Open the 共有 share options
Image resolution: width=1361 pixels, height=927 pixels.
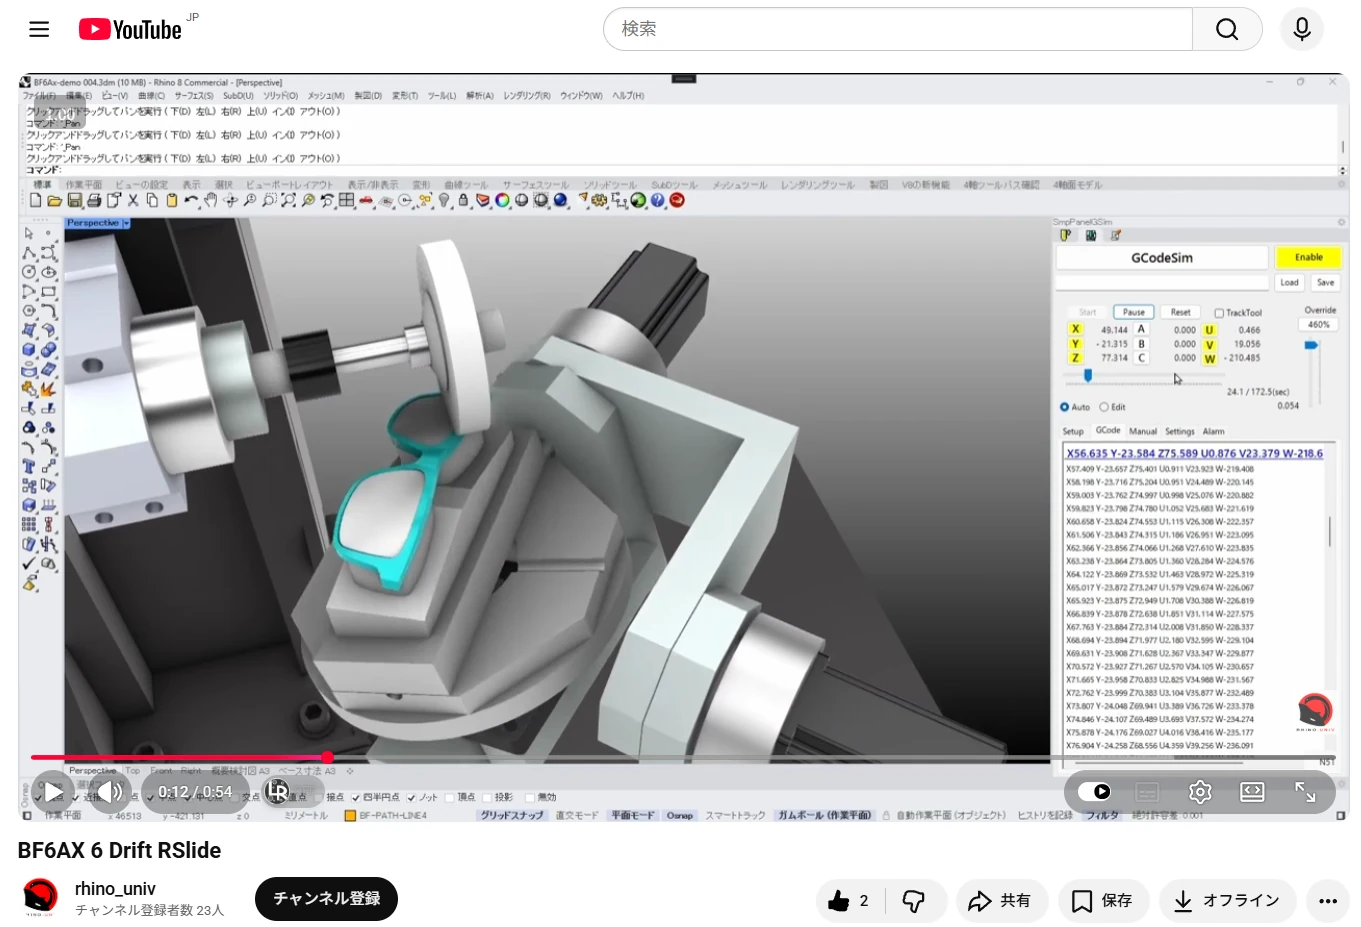(x=1001, y=900)
